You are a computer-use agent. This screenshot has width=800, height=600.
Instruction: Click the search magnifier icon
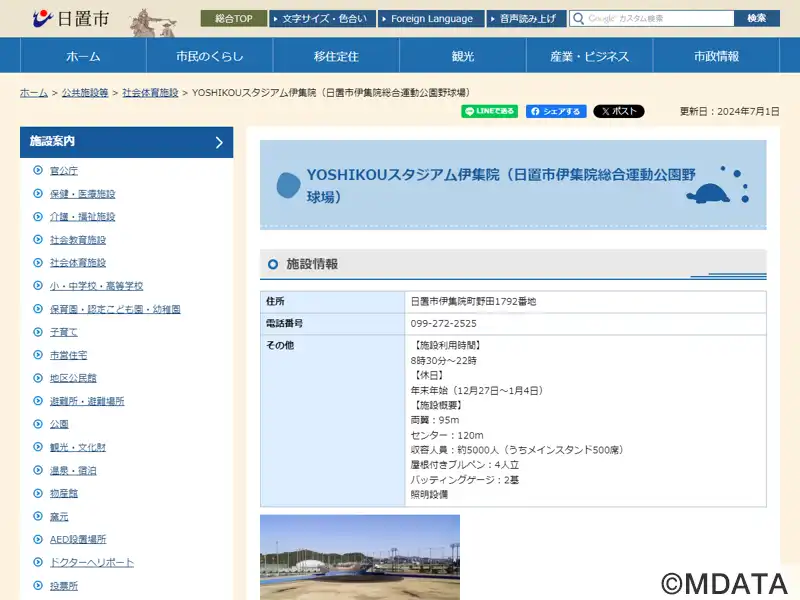tap(578, 18)
